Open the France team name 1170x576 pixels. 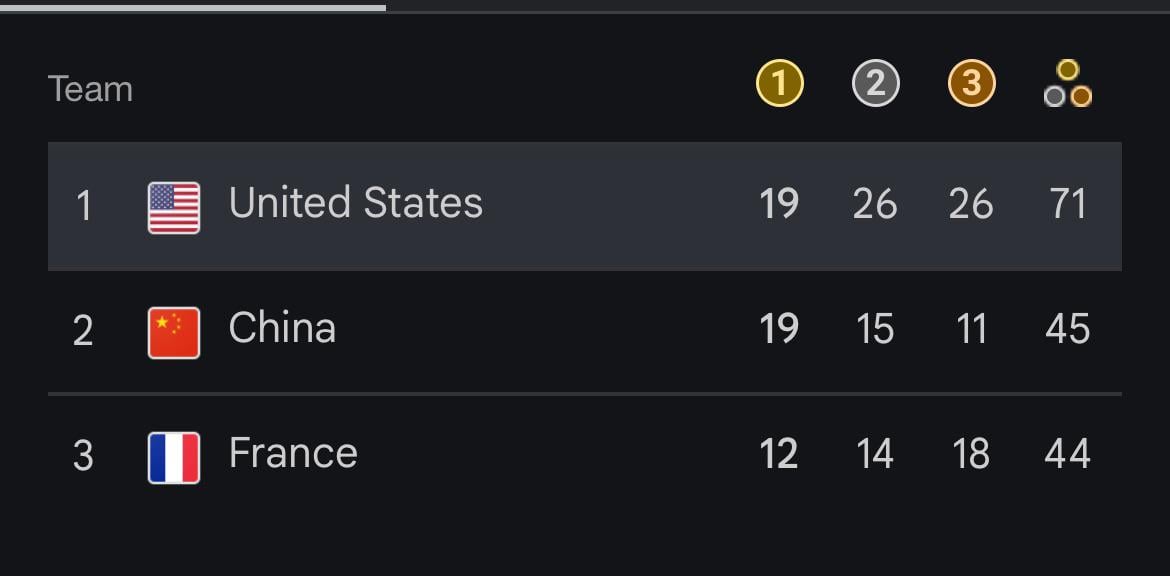293,454
